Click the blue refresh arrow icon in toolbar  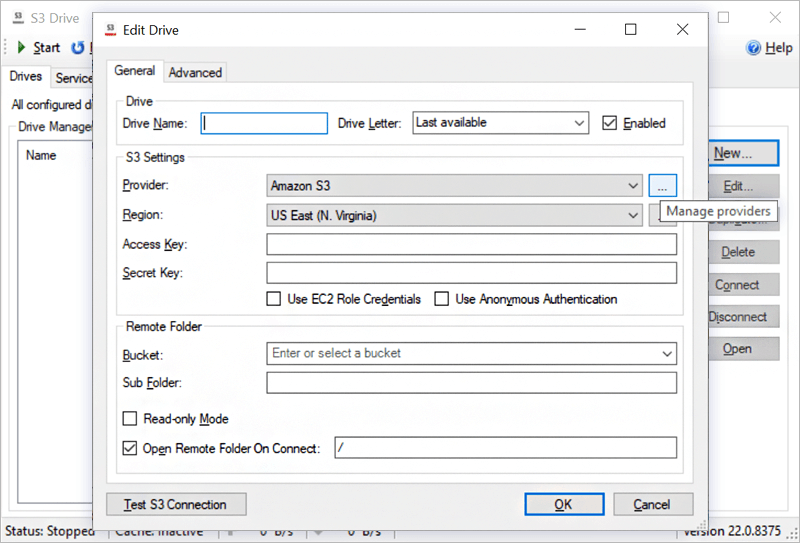(x=78, y=48)
